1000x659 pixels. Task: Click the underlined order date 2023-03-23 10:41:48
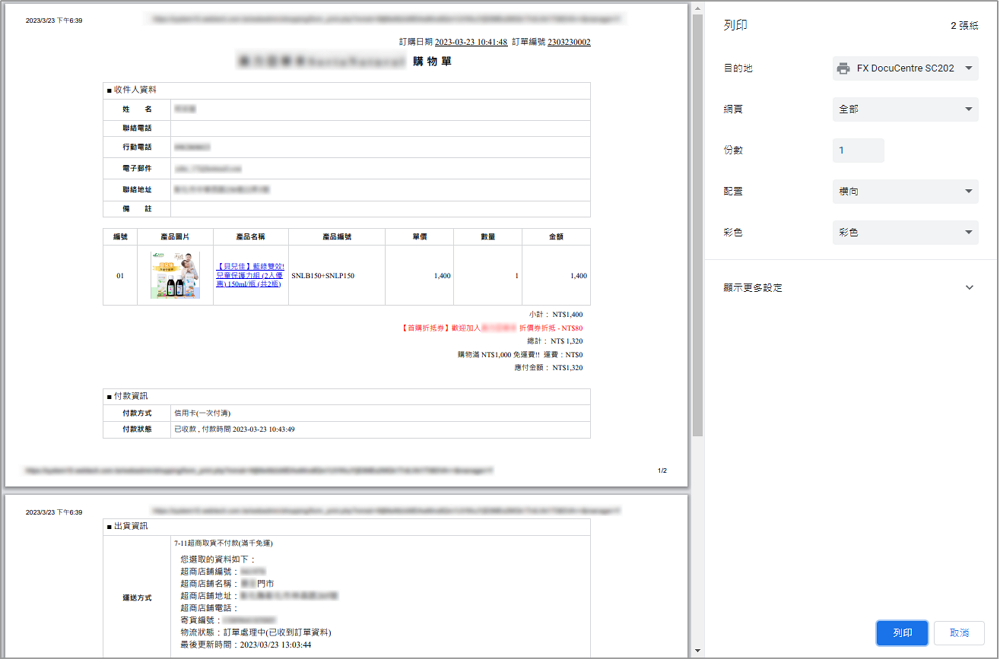click(471, 42)
